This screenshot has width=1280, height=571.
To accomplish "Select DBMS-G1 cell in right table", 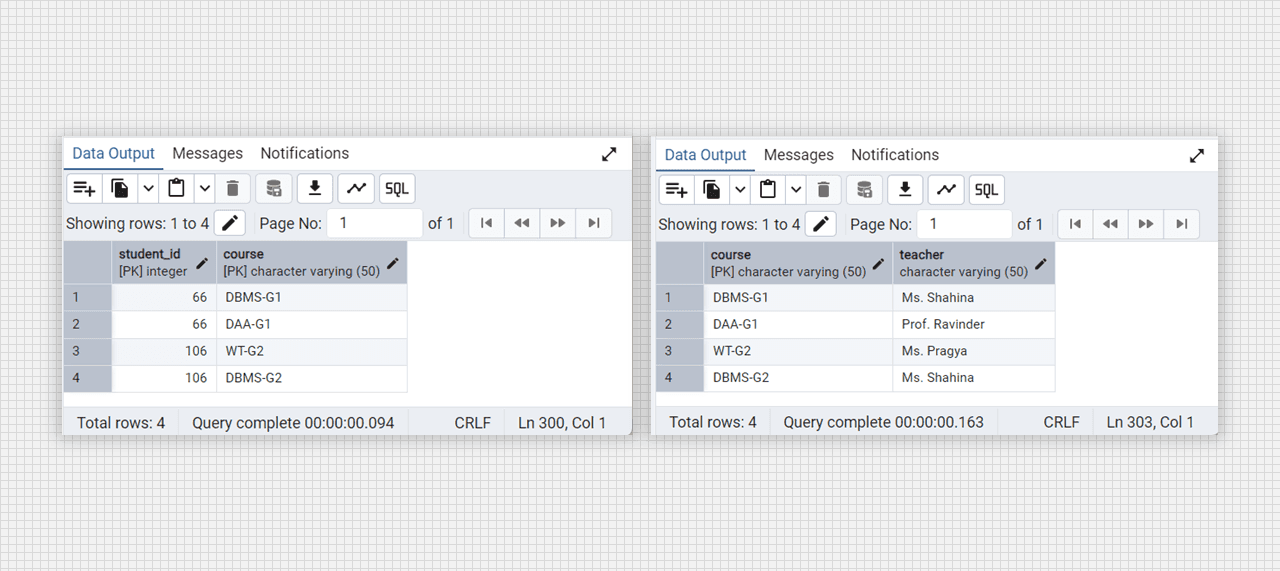I will [x=798, y=297].
